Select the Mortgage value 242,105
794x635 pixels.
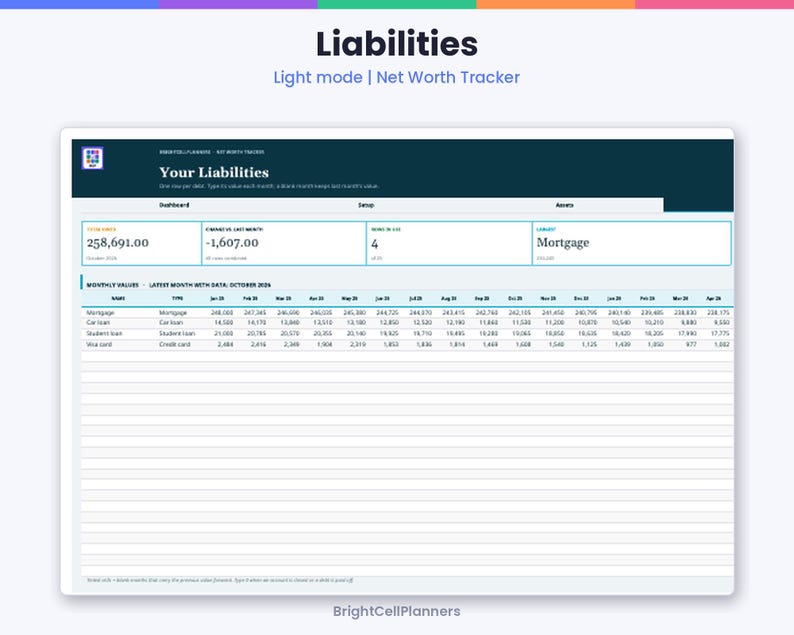click(520, 313)
